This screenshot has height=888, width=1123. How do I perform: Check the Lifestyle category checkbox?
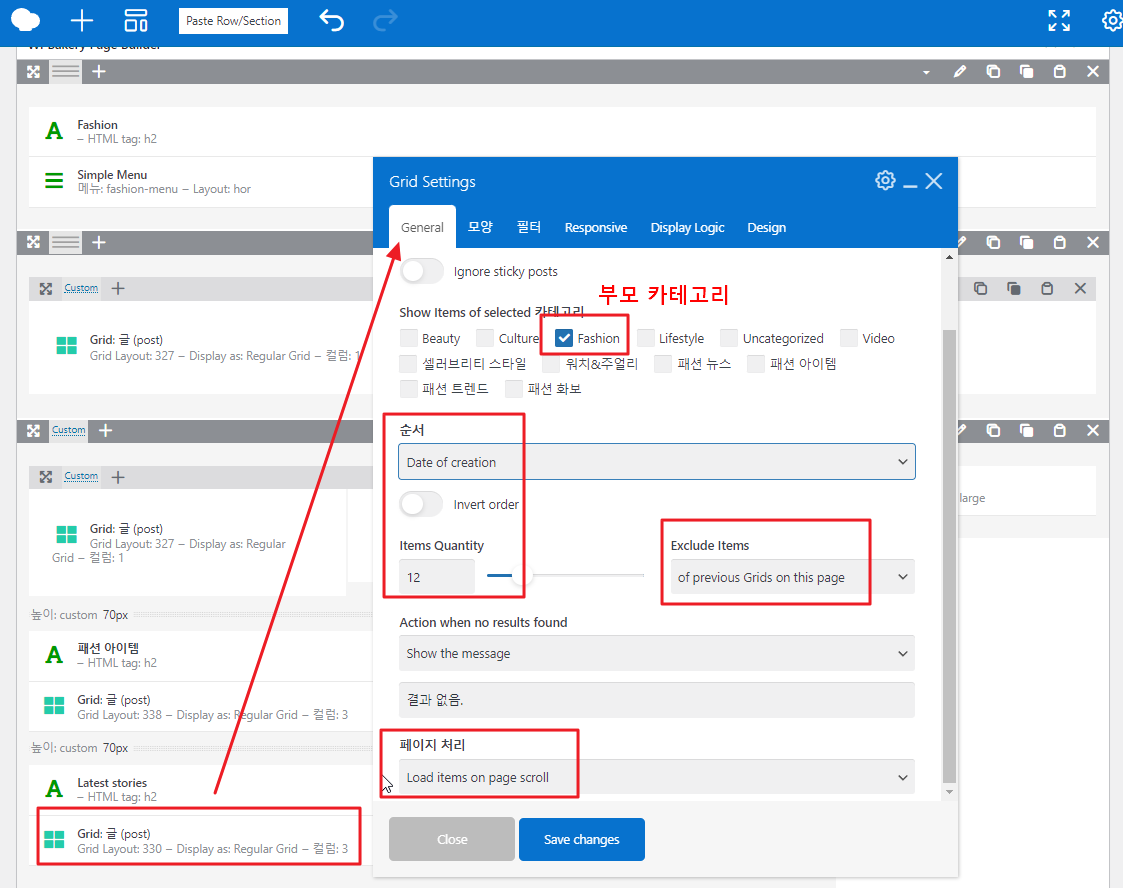[646, 338]
